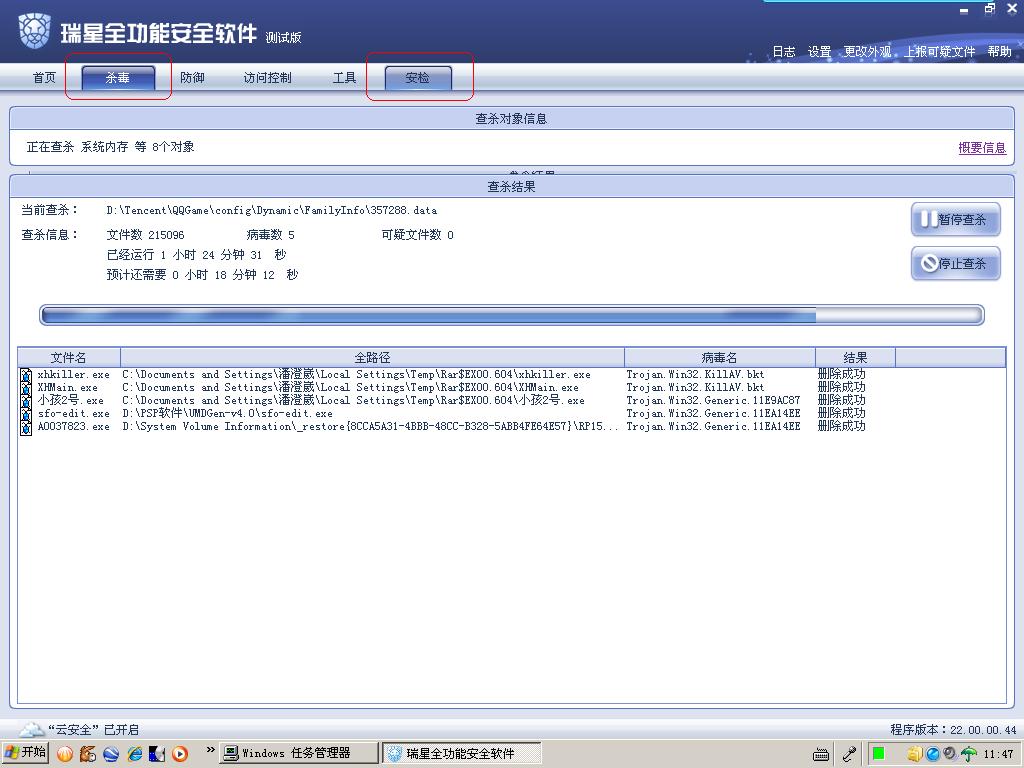Select the XHMain.exe file name
Screen dimensions: 1024x768
click(67, 388)
